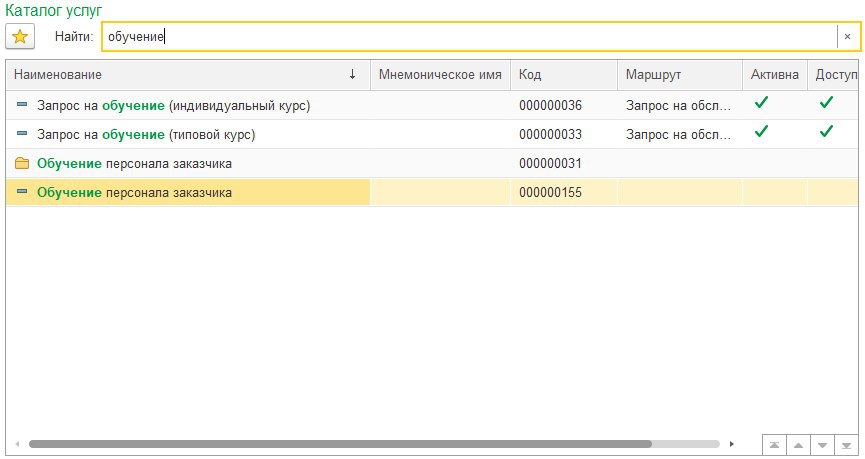Jump to the first row of the list
Image resolution: width=865 pixels, height=459 pixels.
point(775,445)
